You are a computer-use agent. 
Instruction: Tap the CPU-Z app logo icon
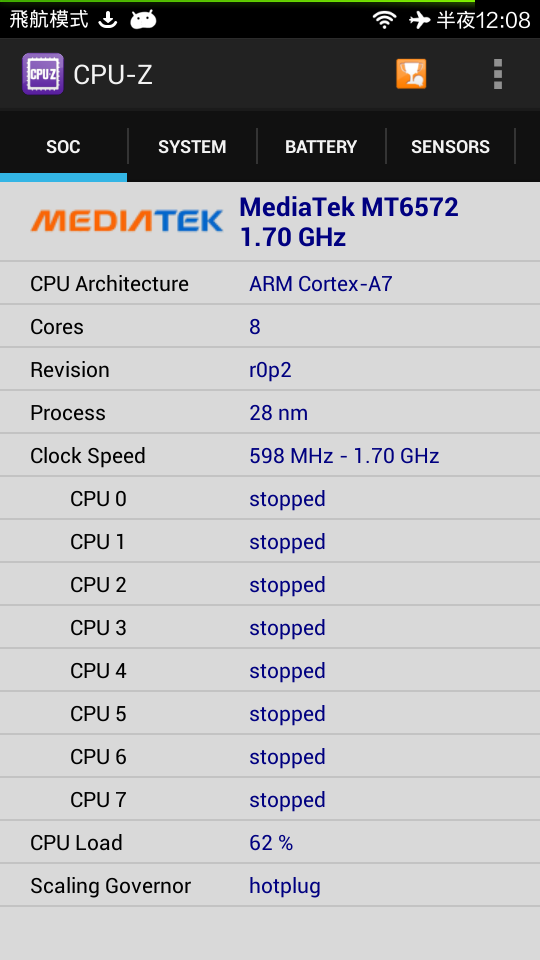(43, 74)
